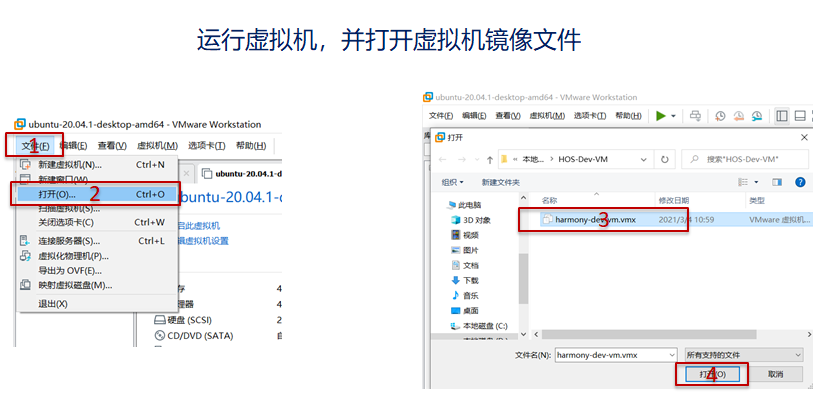
Task: Sort by the 名称 column header
Action: point(549,200)
